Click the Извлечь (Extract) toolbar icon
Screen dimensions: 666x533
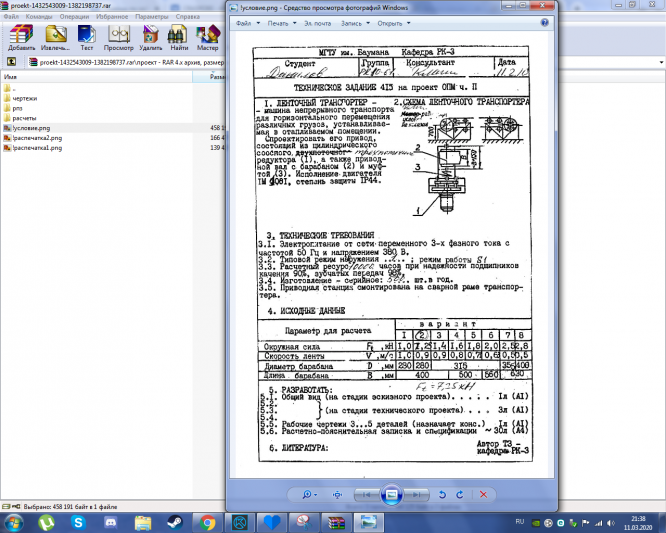click(x=55, y=38)
